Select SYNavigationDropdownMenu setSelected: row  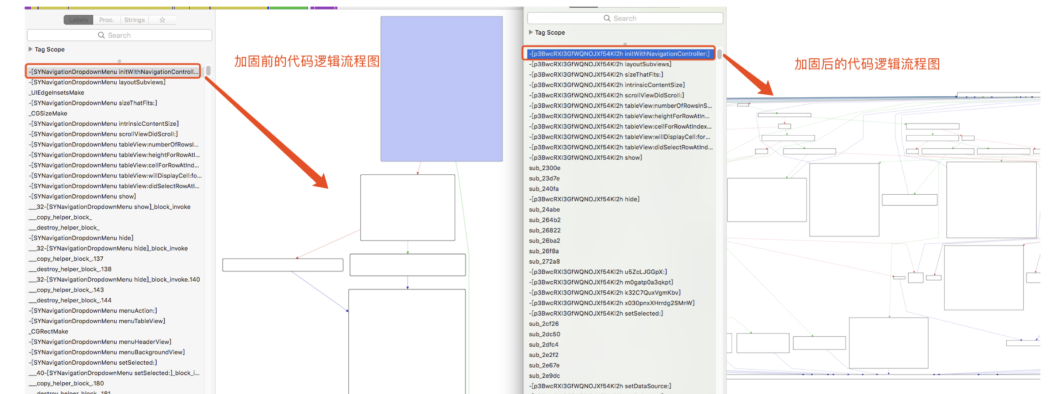pyautogui.click(x=92, y=363)
